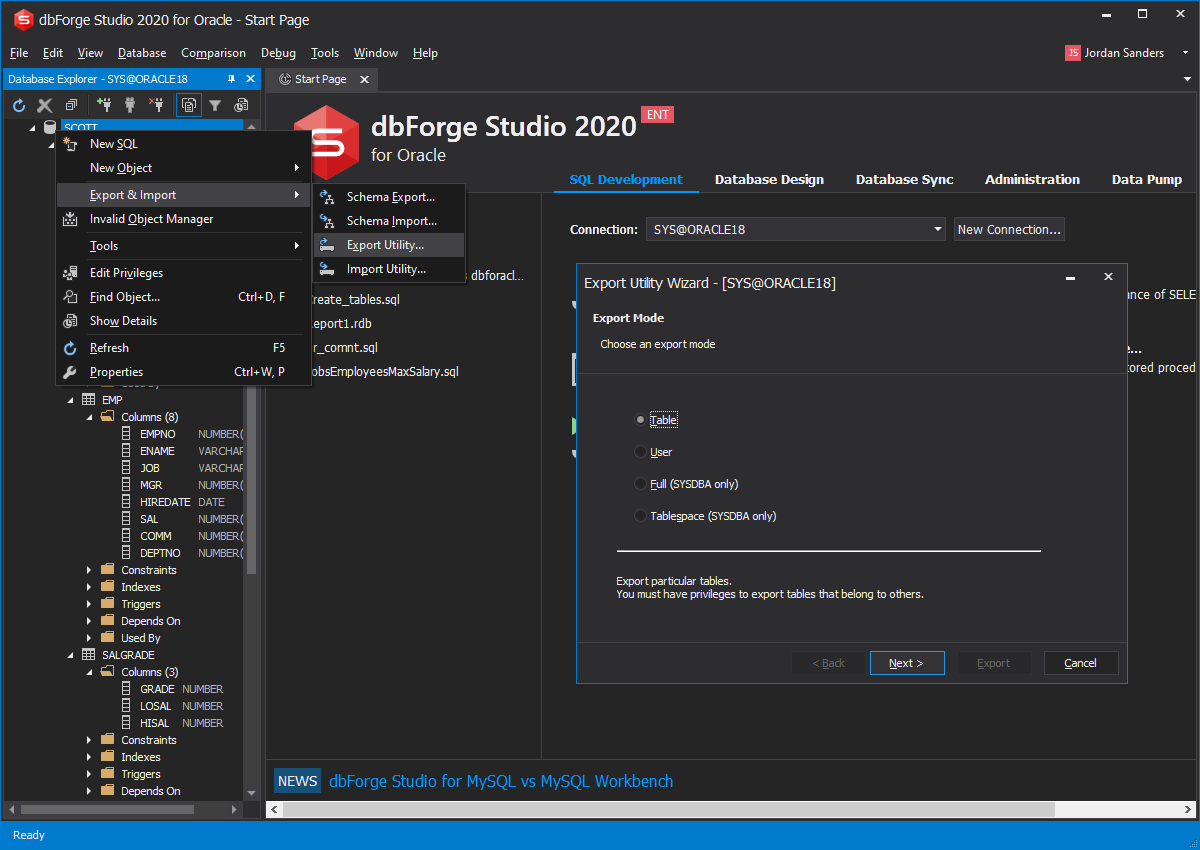The image size is (1200, 850).
Task: Collapse the EMP Columns (8) folder
Action: pyautogui.click(x=89, y=417)
